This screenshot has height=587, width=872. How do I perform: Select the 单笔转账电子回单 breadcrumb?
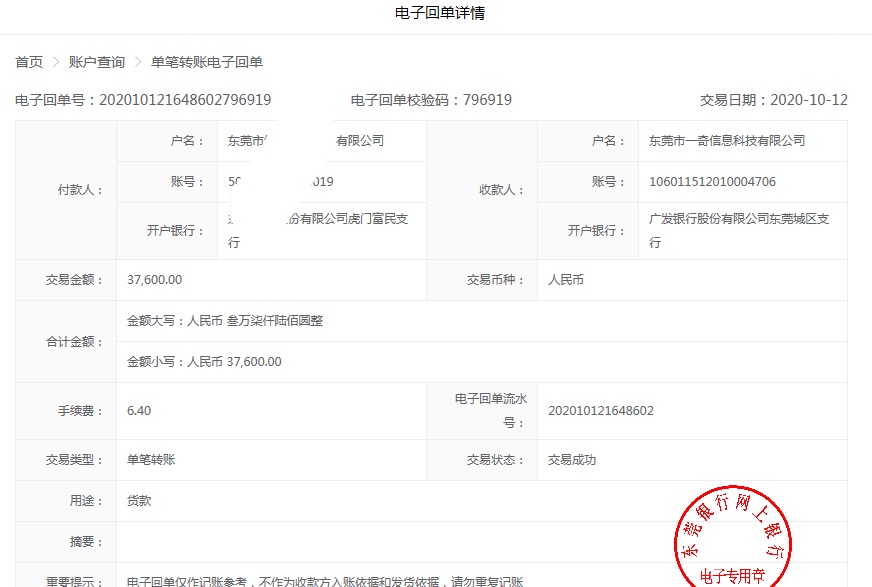pos(207,62)
